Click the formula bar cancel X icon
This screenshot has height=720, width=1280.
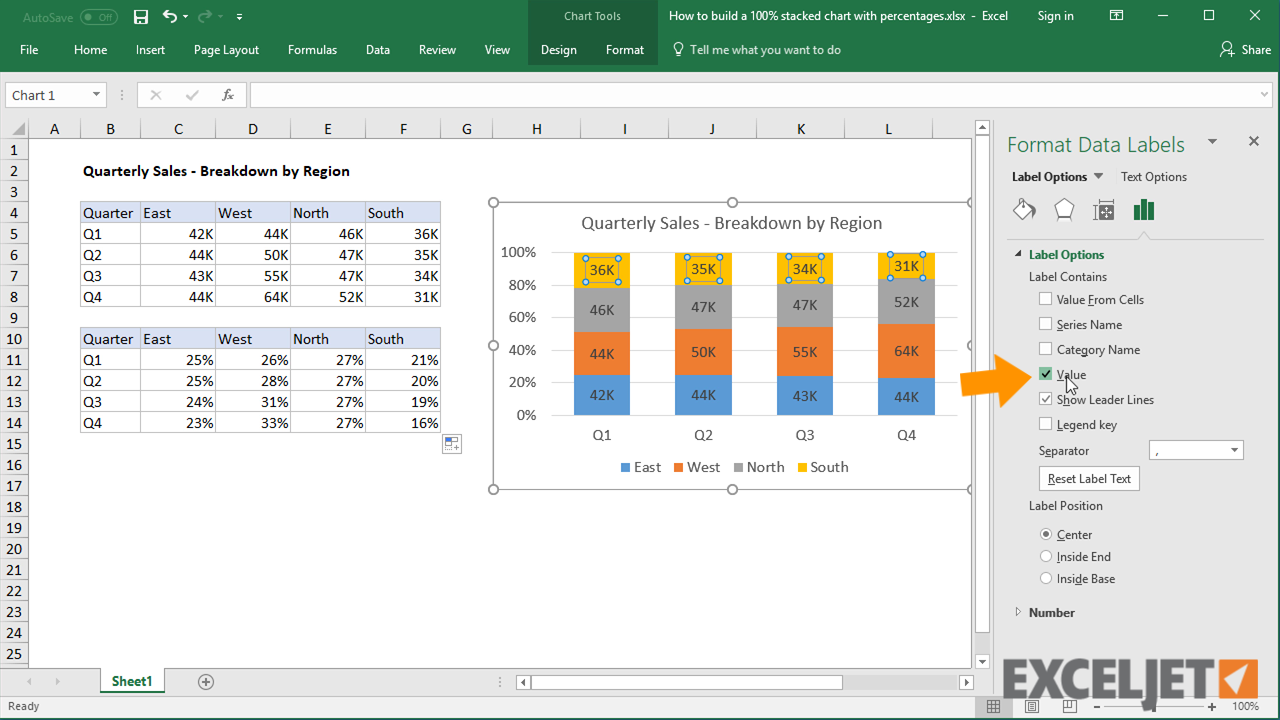click(156, 95)
